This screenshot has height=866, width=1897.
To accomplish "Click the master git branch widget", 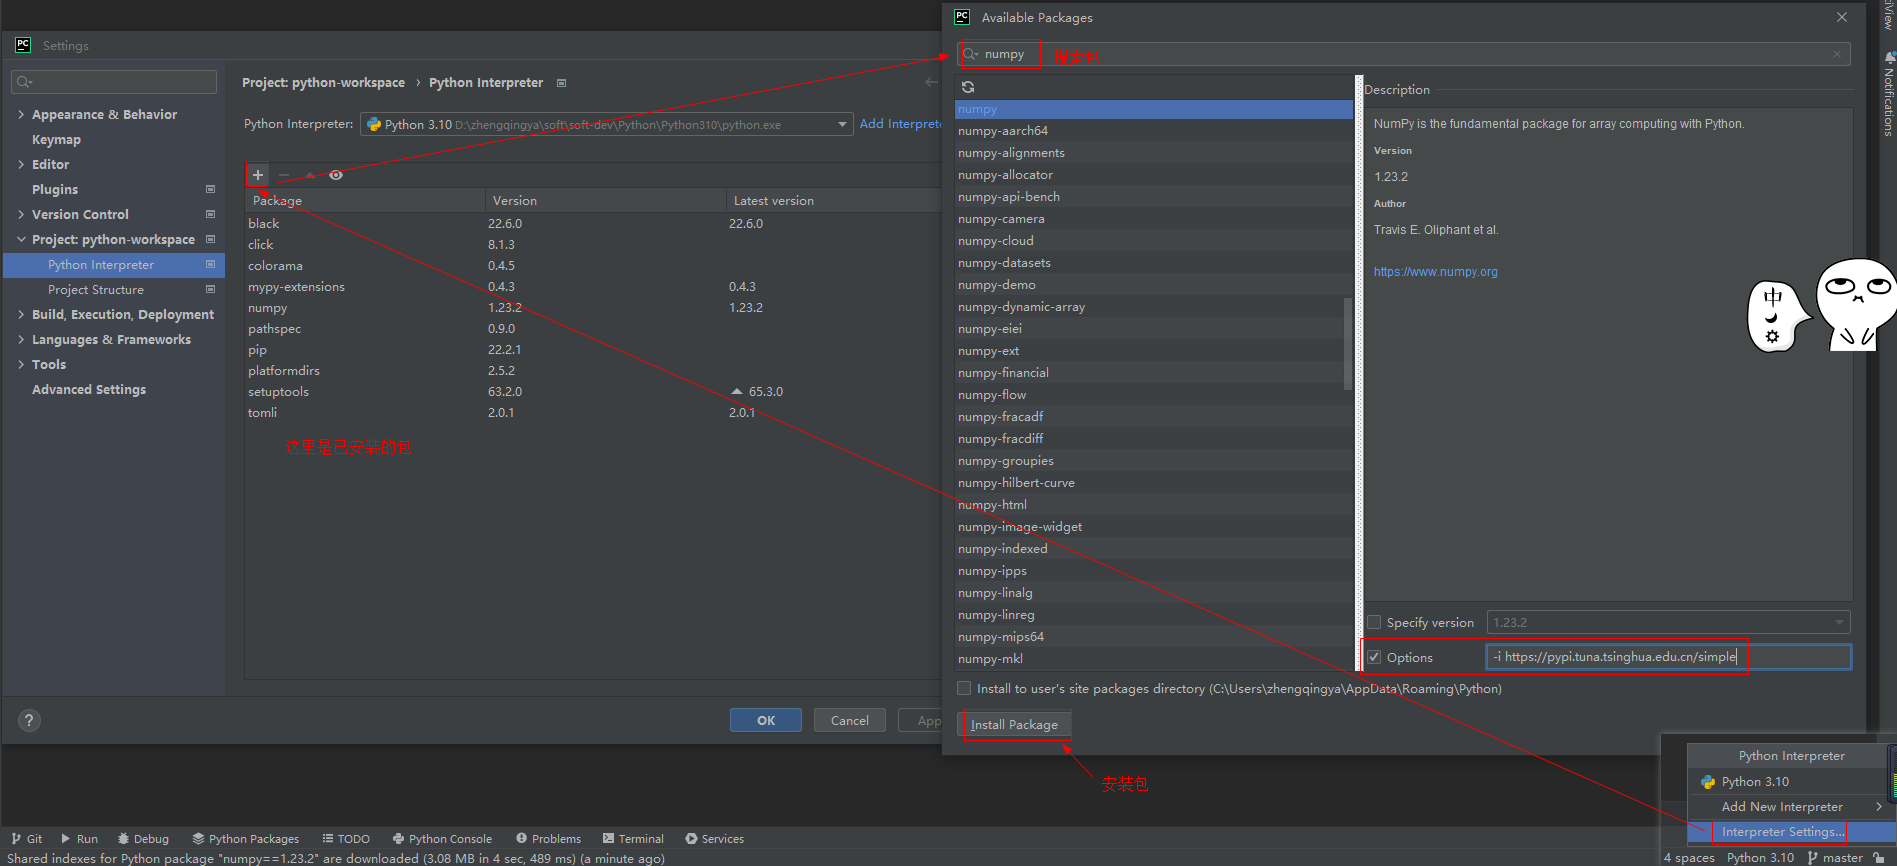I will coord(1835,857).
